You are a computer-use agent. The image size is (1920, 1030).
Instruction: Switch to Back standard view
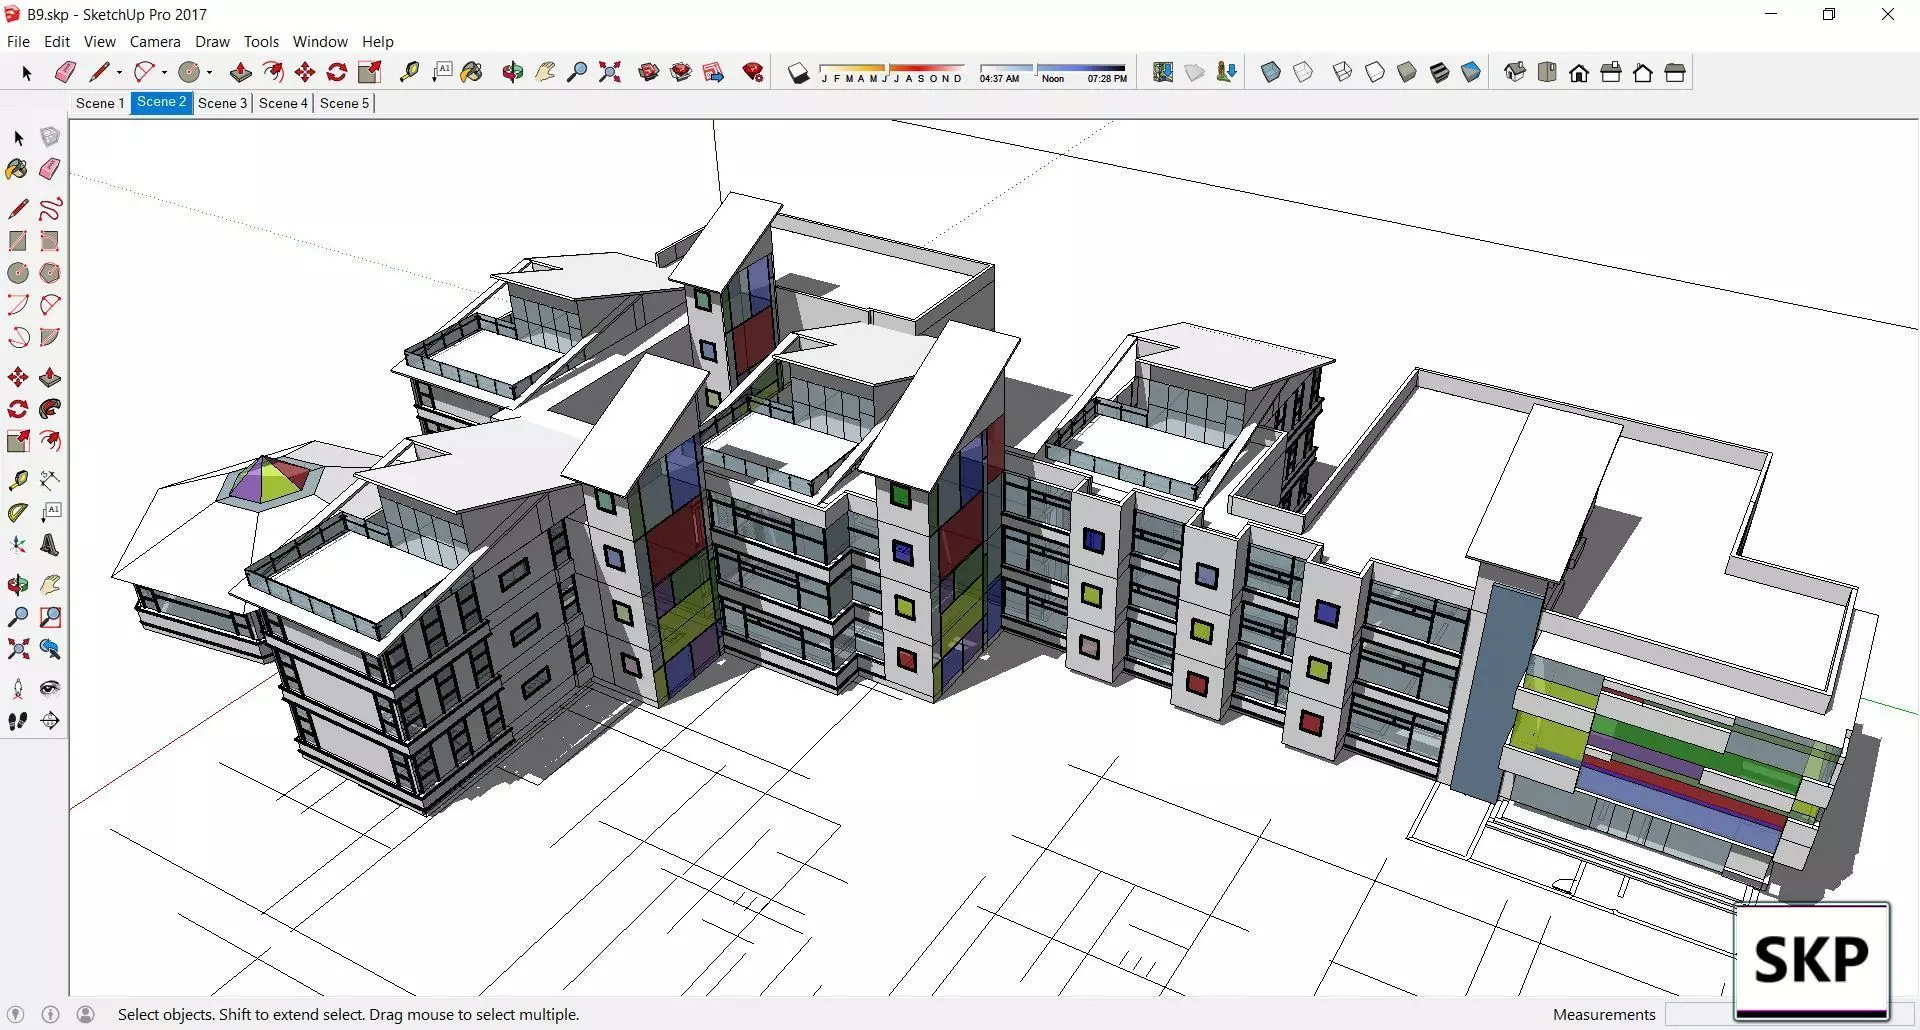coord(1643,72)
